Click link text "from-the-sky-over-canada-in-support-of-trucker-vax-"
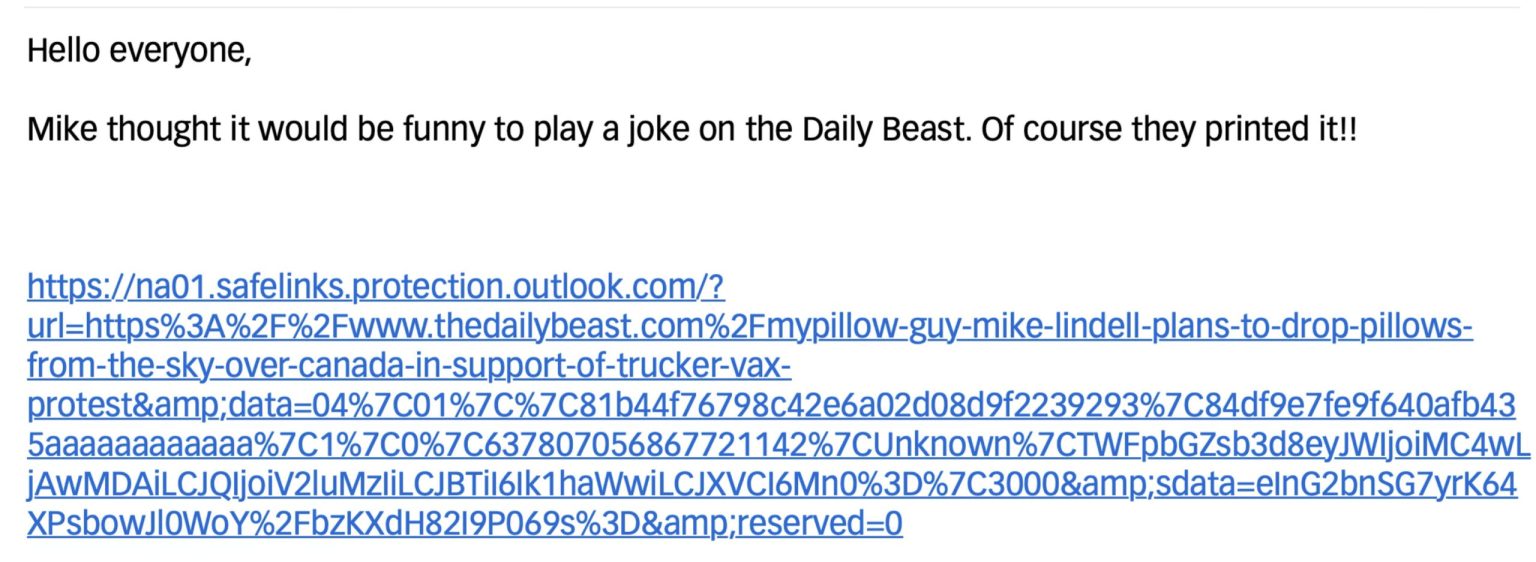The height and width of the screenshot is (562, 1536). click(409, 367)
